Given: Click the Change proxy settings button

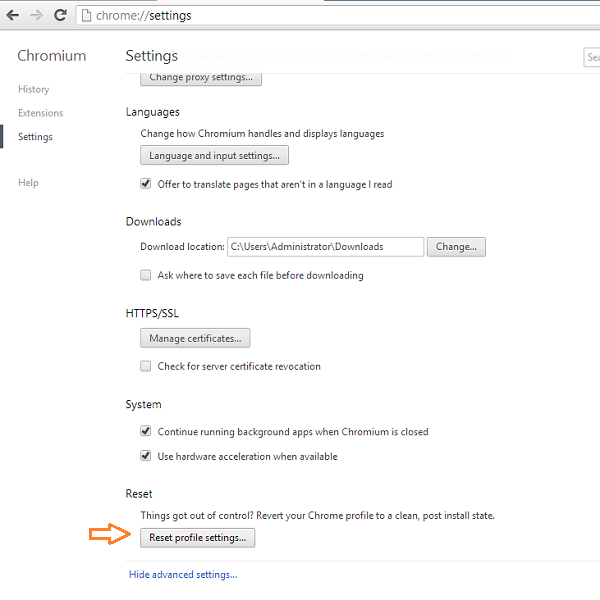Looking at the screenshot, I should [201, 77].
